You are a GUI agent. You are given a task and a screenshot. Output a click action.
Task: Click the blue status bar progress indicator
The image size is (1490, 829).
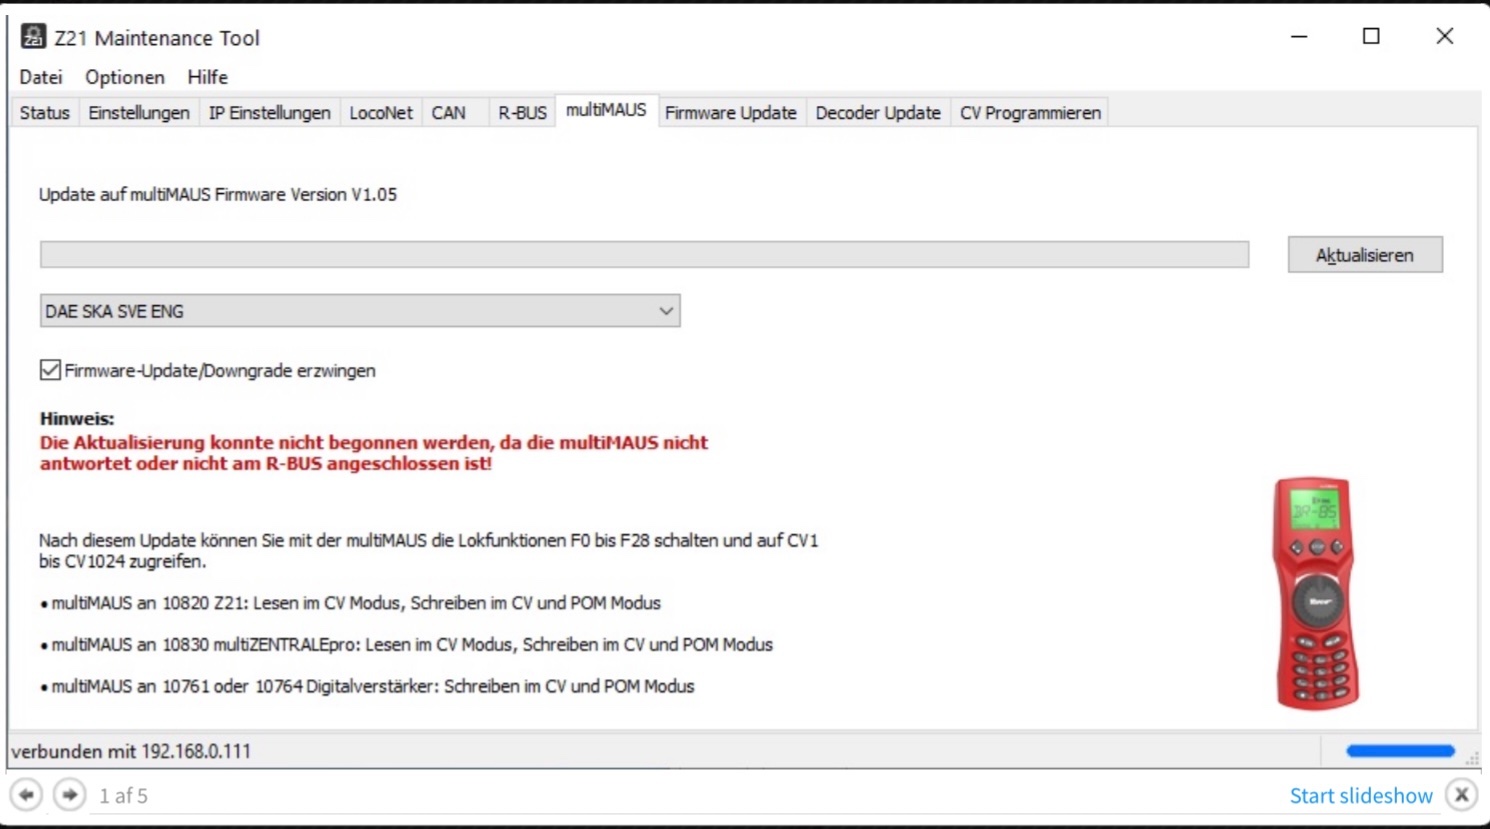(1400, 751)
